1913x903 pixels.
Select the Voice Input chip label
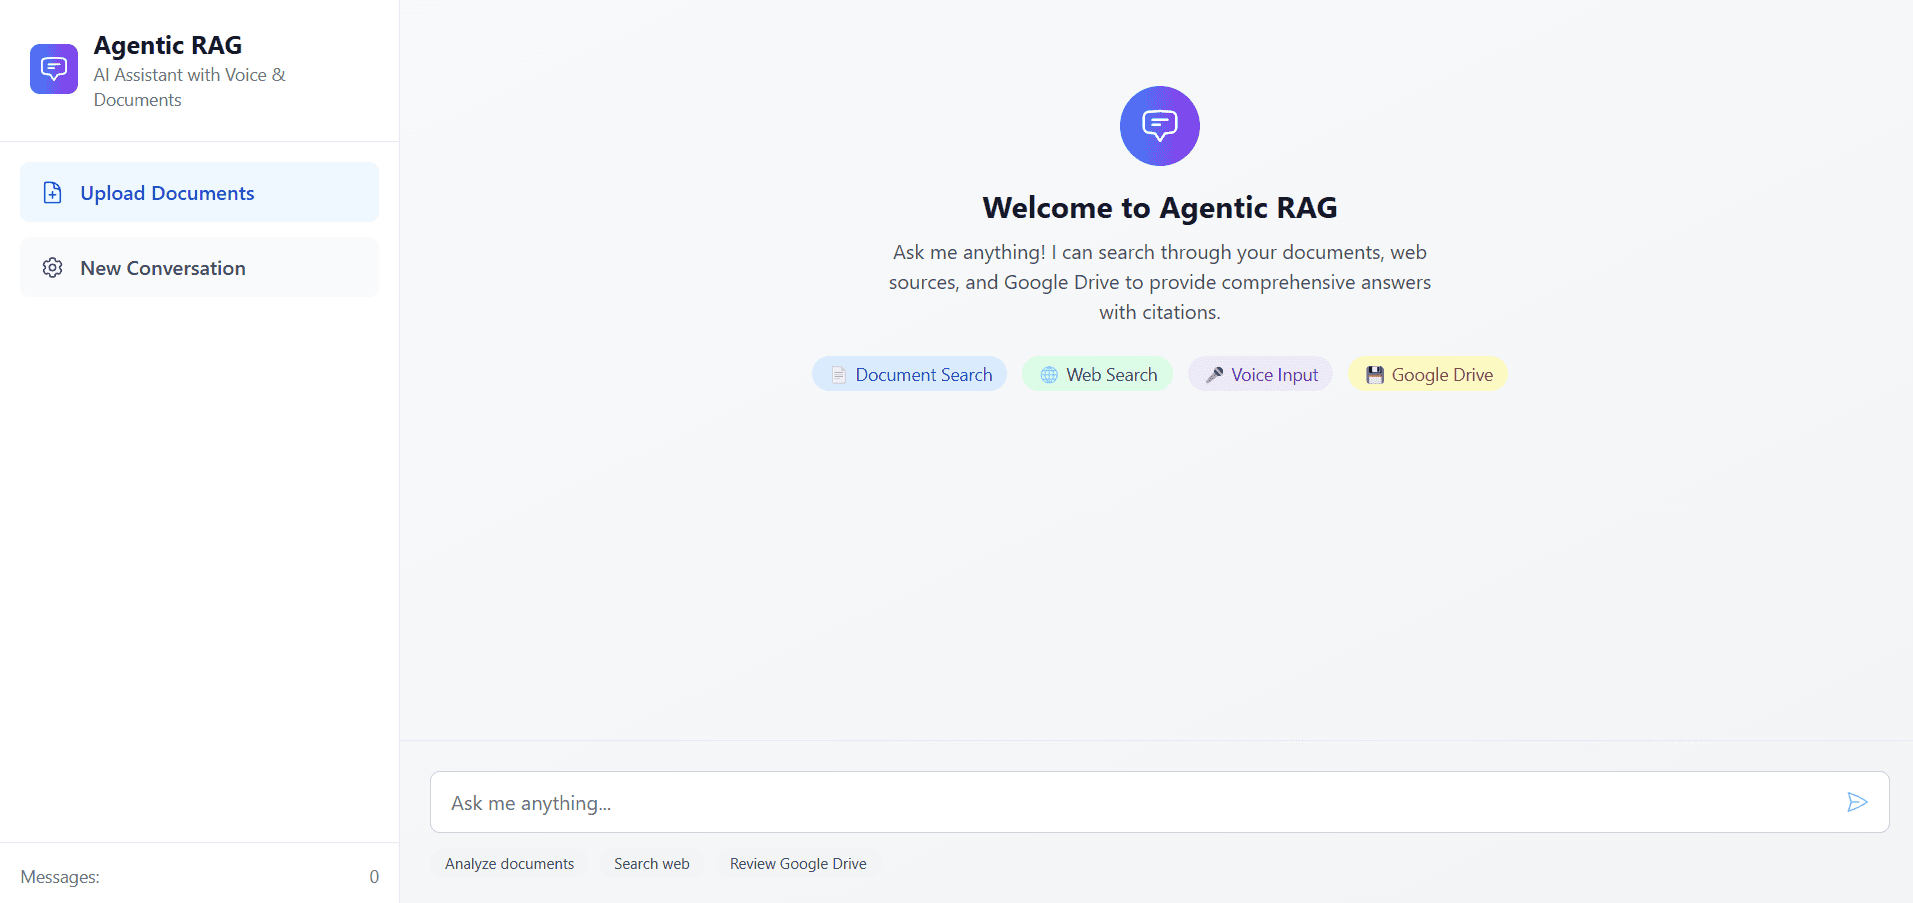[1275, 375]
